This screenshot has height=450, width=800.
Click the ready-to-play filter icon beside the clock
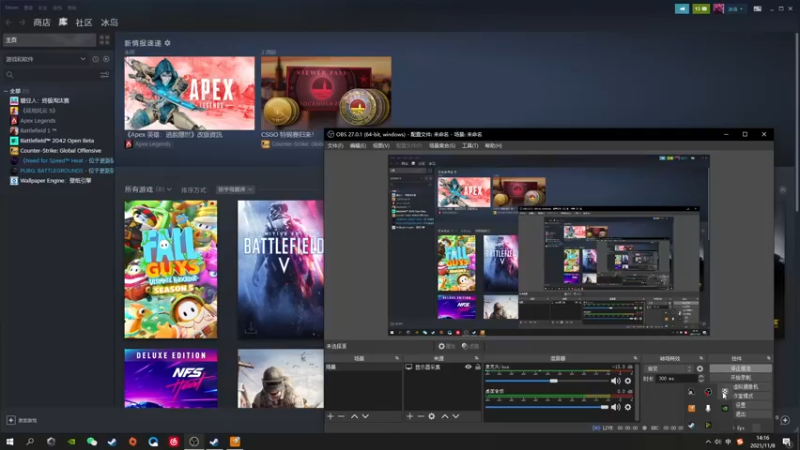[x=106, y=59]
